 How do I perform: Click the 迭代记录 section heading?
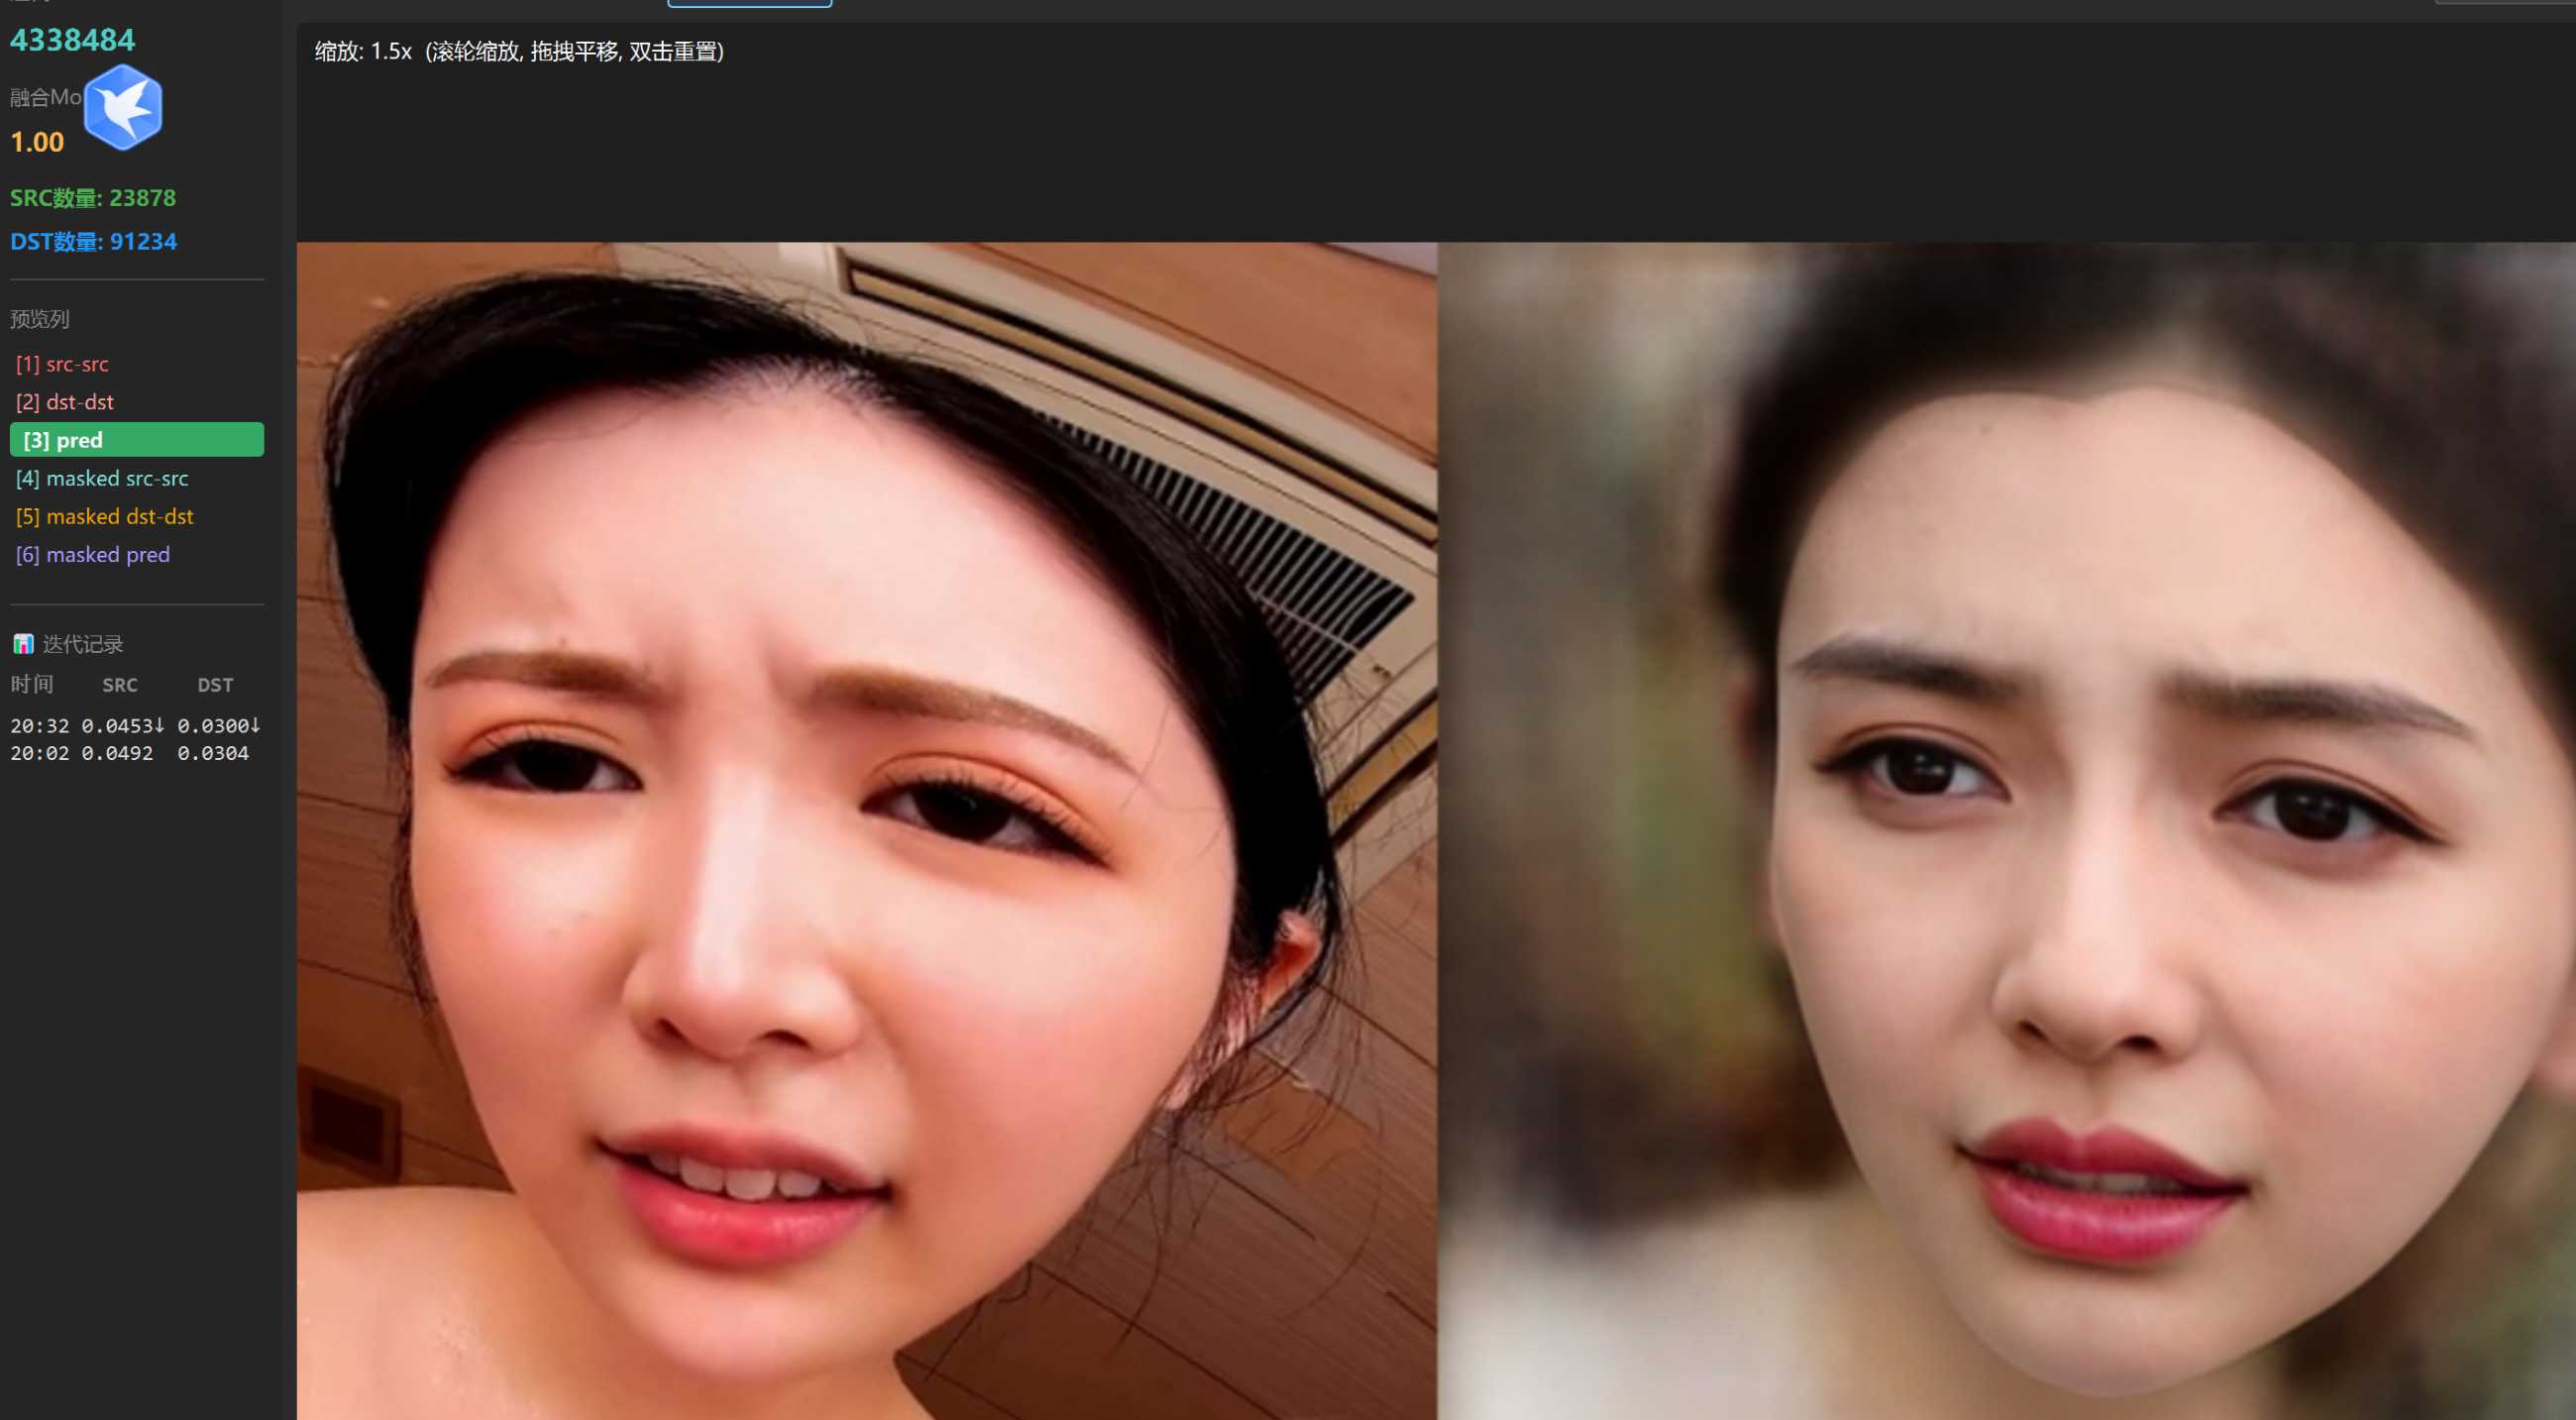(82, 644)
